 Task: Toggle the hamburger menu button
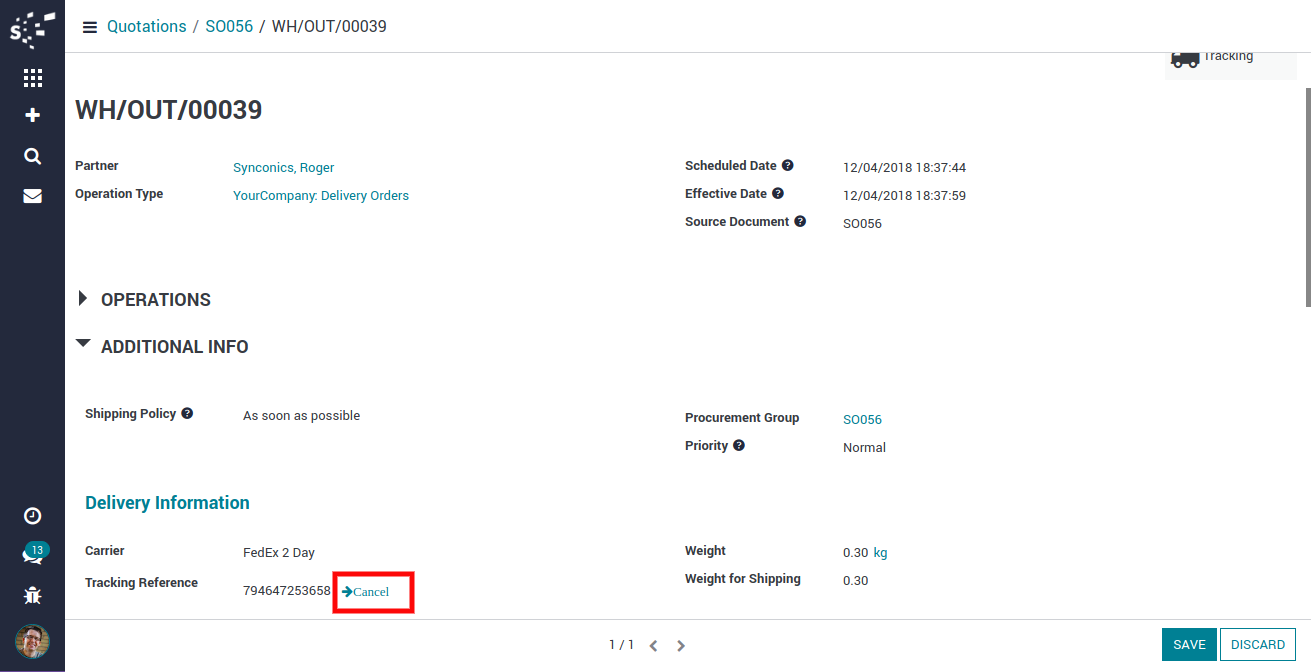tap(90, 27)
